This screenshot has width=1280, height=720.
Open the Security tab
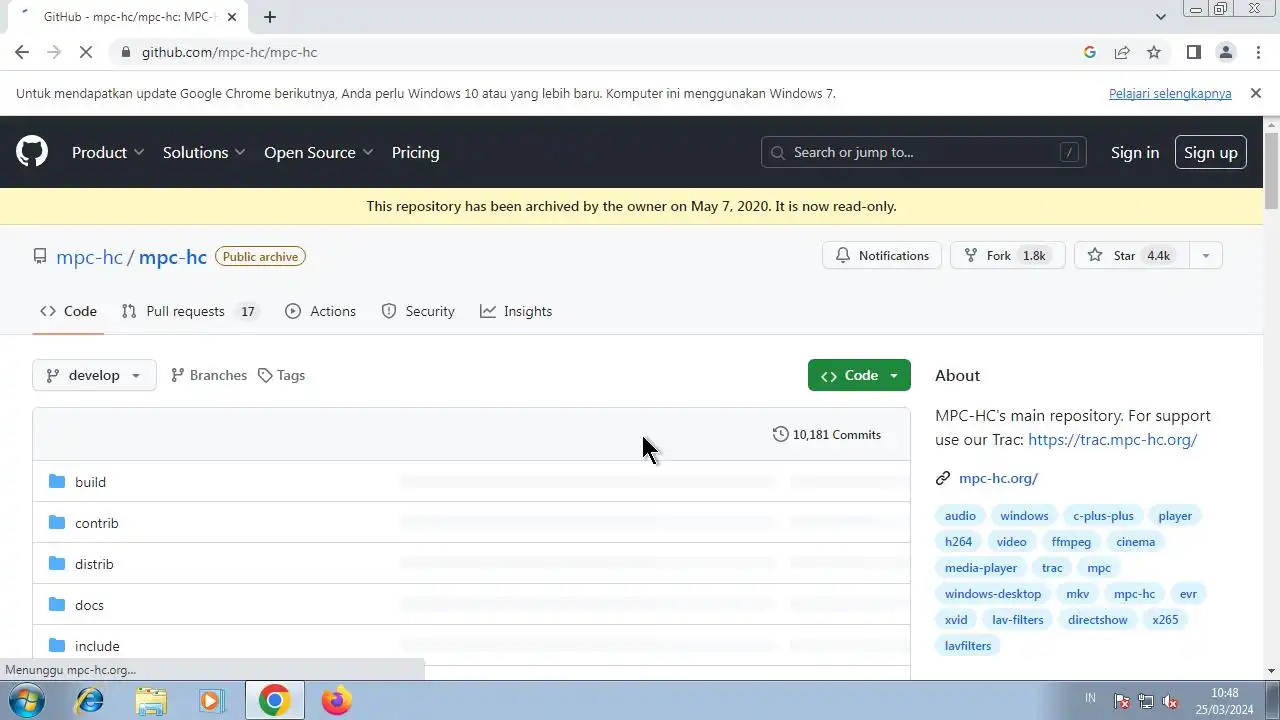click(418, 311)
